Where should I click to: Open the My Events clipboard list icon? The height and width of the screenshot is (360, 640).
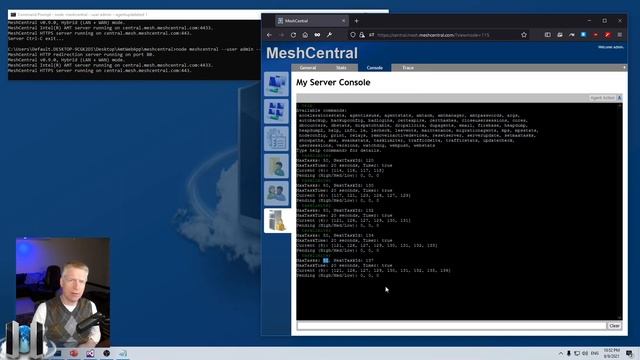[276, 138]
